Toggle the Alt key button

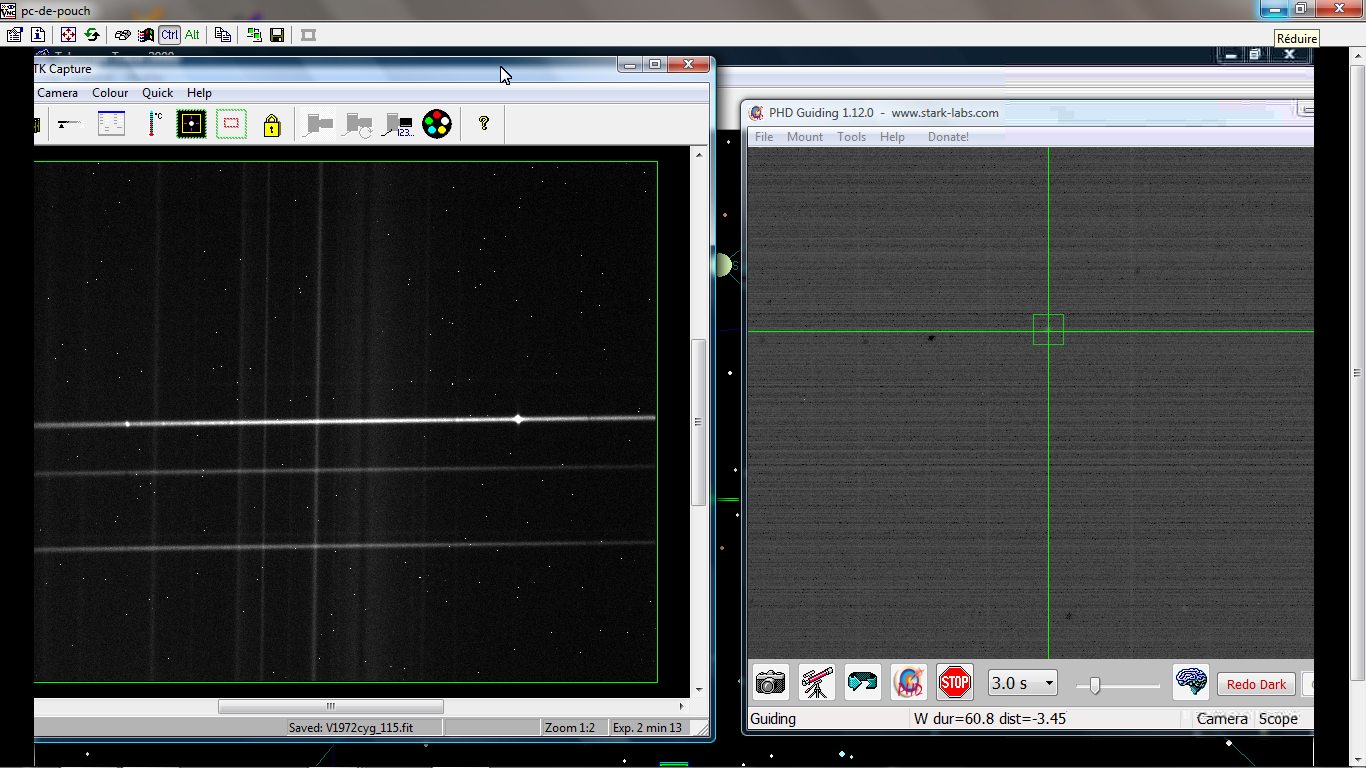coord(192,35)
